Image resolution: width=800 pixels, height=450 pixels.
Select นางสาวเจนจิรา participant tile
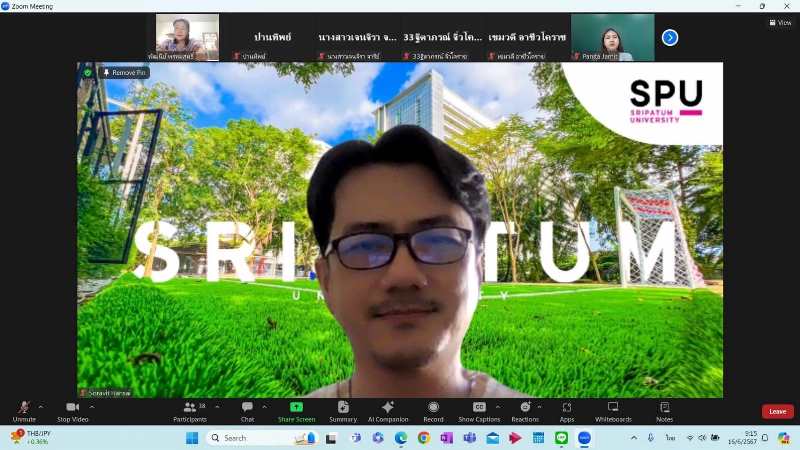[357, 38]
